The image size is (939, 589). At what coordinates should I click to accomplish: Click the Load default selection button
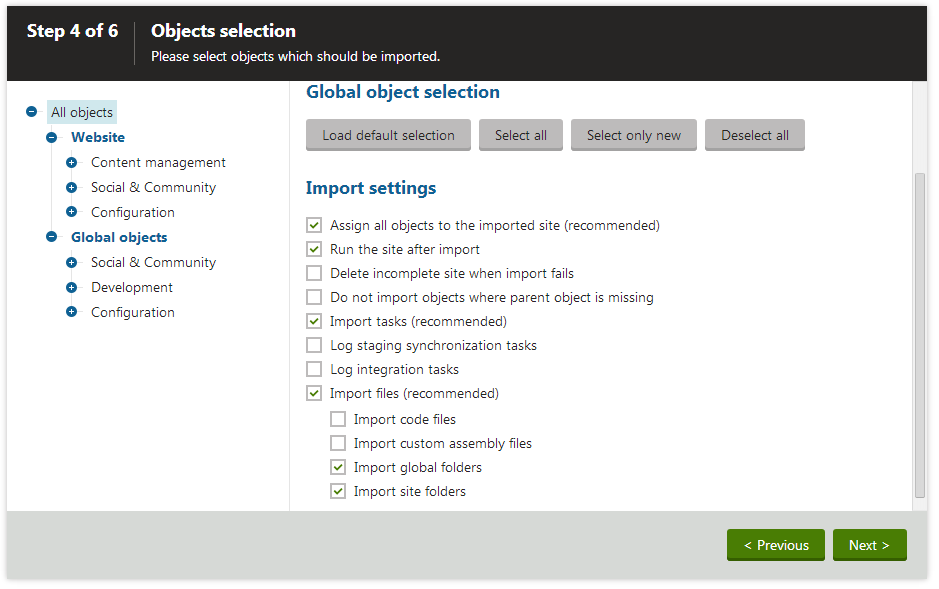(x=388, y=135)
